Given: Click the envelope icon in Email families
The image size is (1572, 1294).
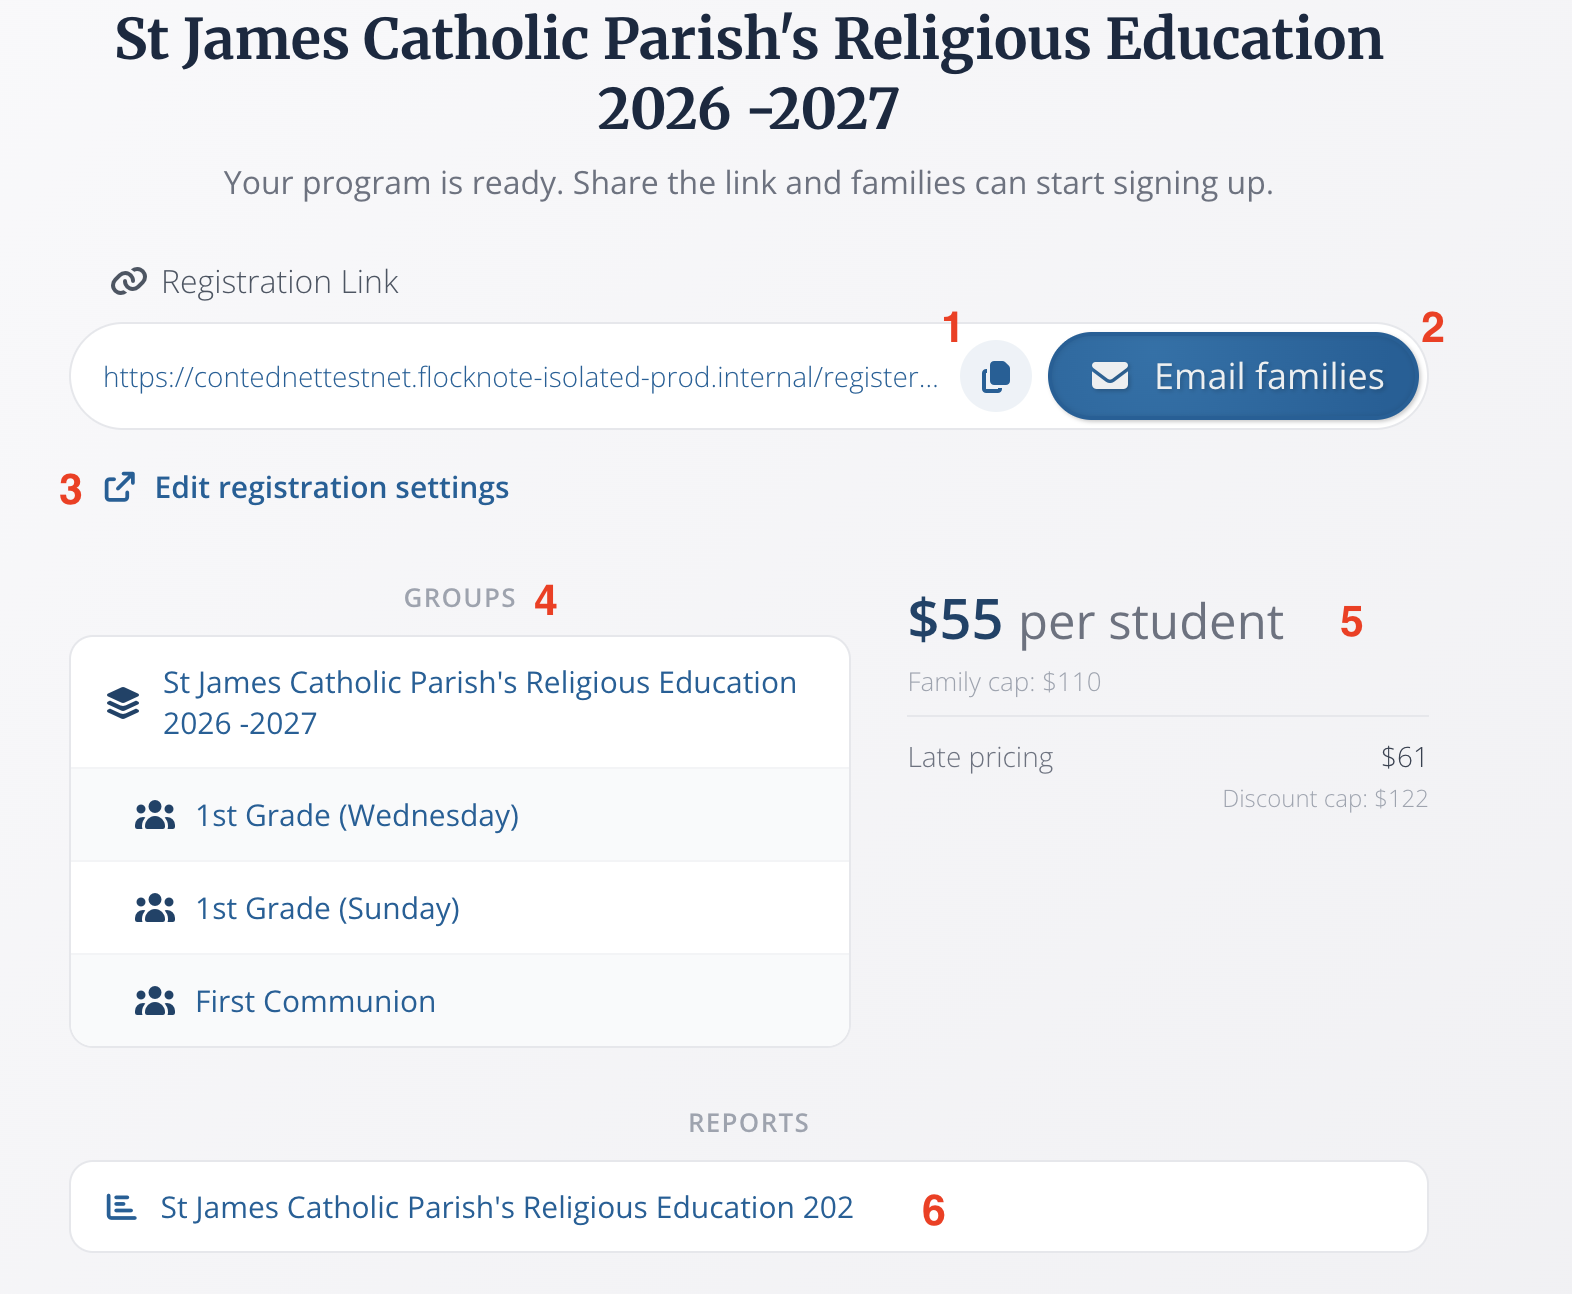Looking at the screenshot, I should 1110,377.
